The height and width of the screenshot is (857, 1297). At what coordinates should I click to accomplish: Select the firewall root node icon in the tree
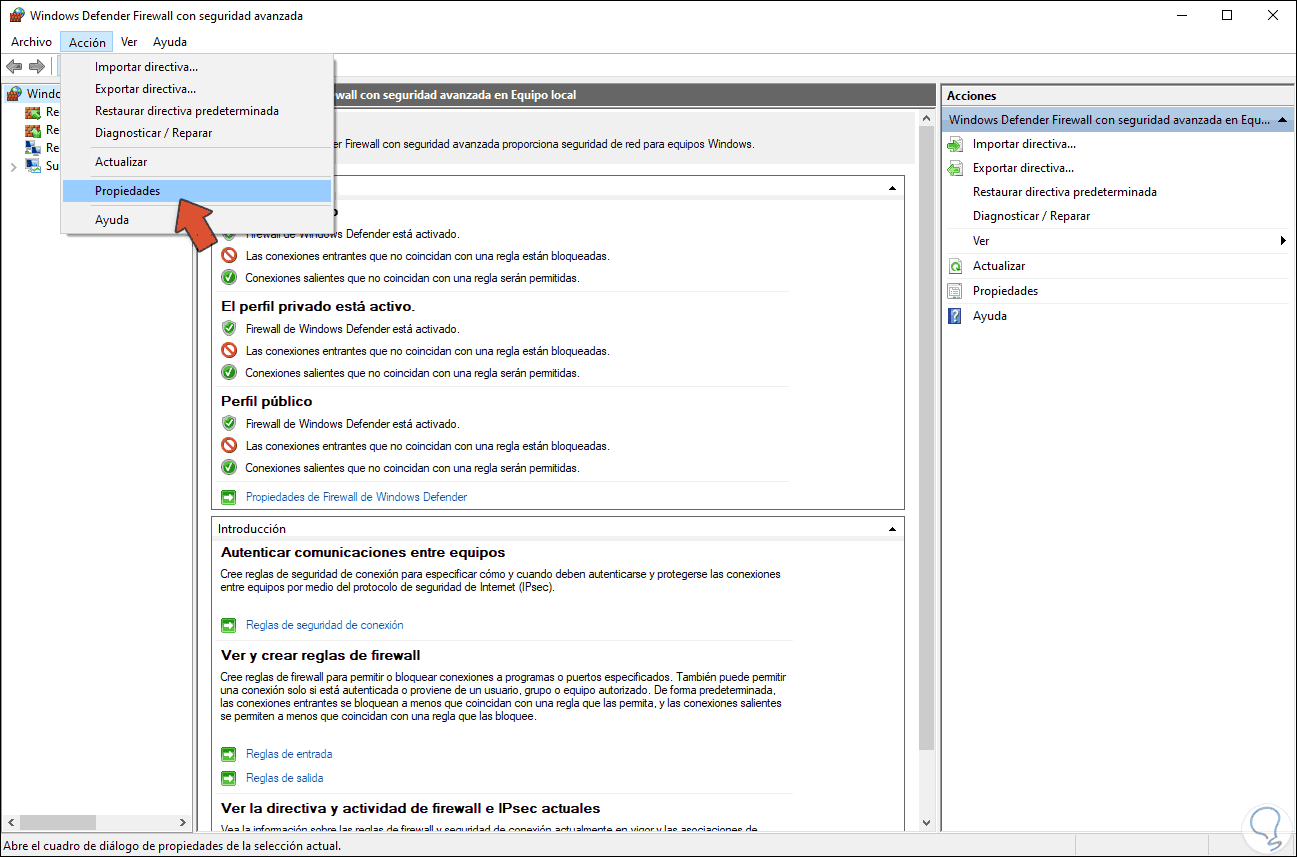[x=13, y=94]
